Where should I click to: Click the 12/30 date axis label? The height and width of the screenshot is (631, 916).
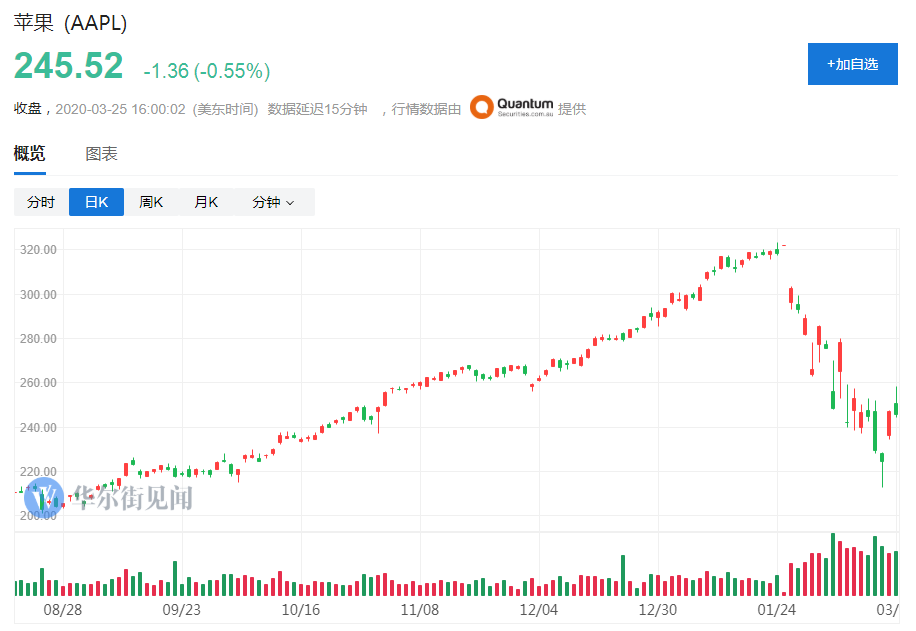tap(658, 610)
